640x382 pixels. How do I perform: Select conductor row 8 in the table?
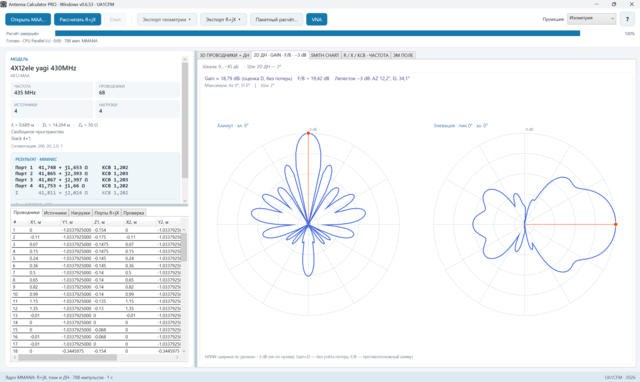click(96, 280)
